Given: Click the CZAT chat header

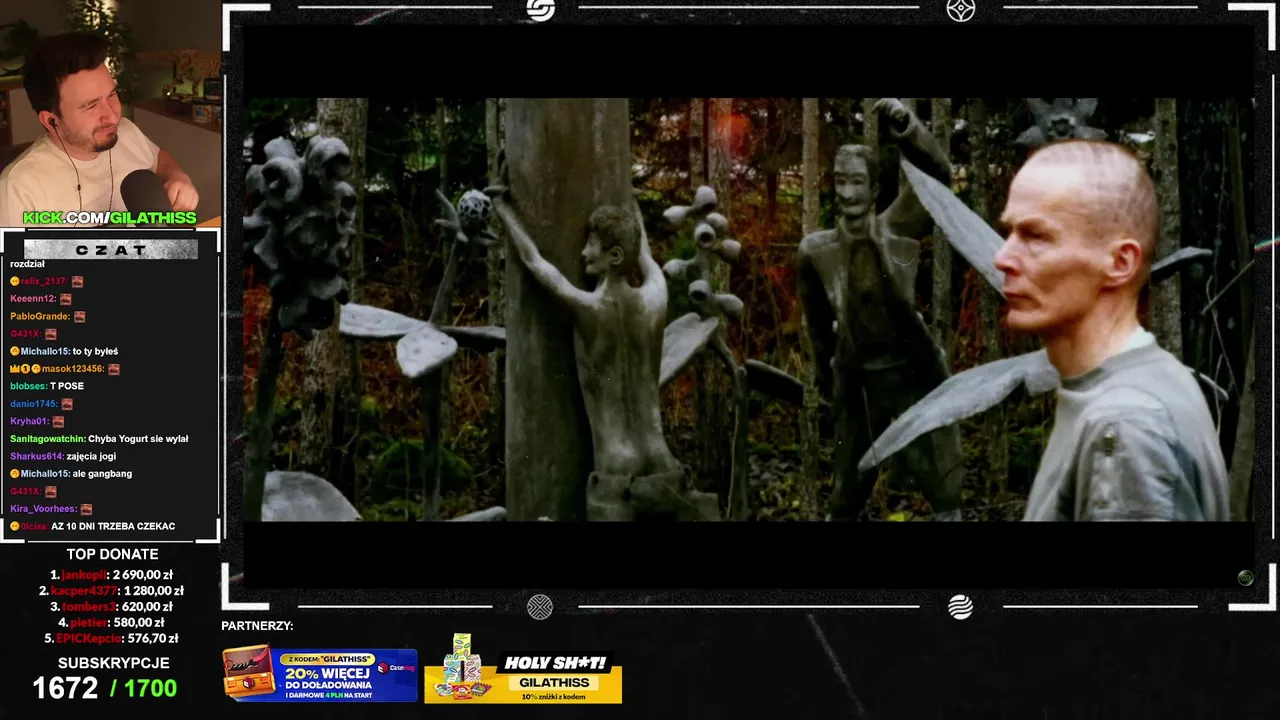Looking at the screenshot, I should pos(111,250).
